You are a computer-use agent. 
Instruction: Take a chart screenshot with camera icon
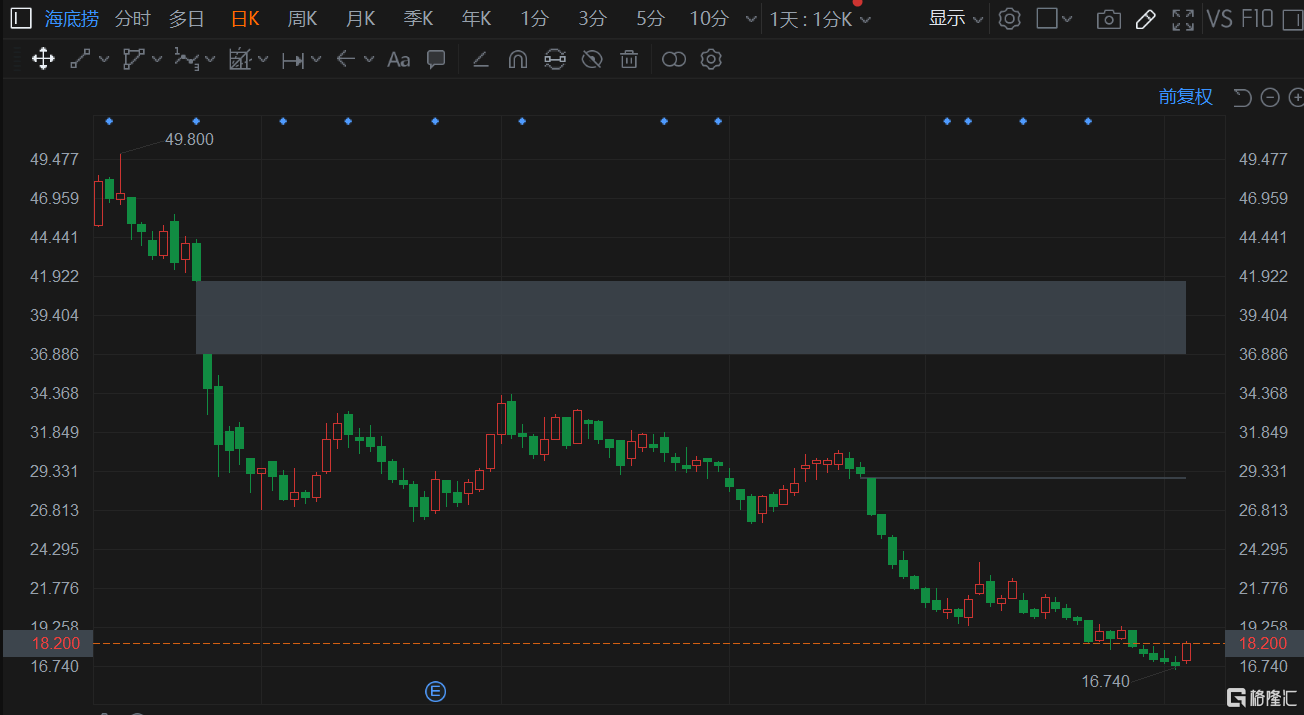1108,19
